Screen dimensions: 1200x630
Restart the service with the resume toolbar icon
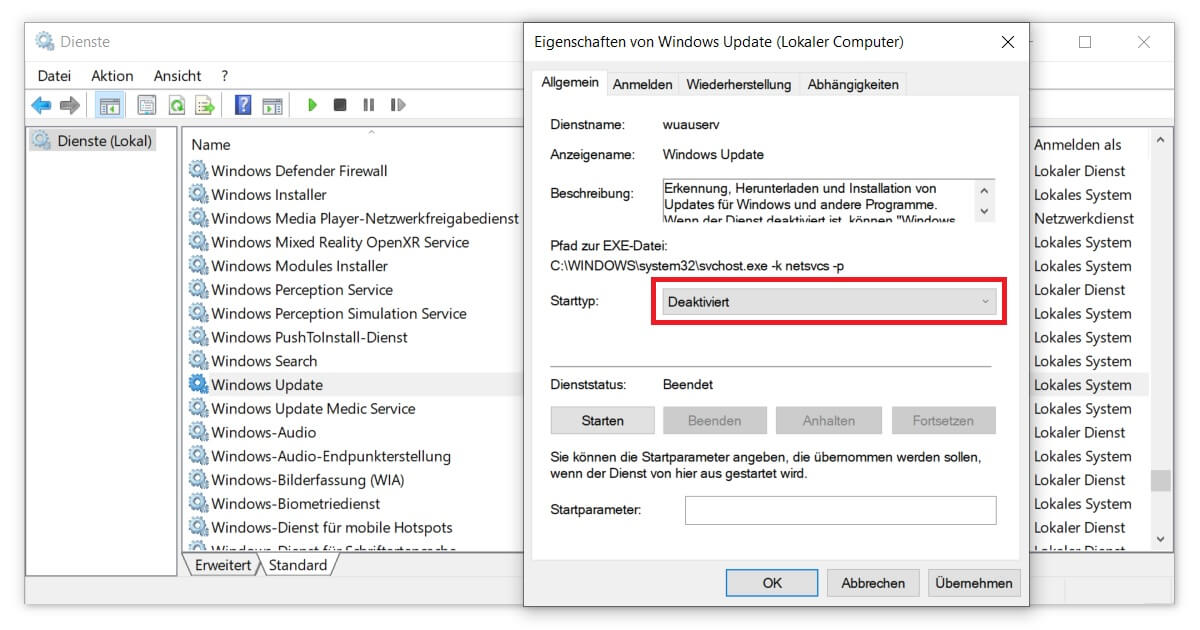coord(398,104)
